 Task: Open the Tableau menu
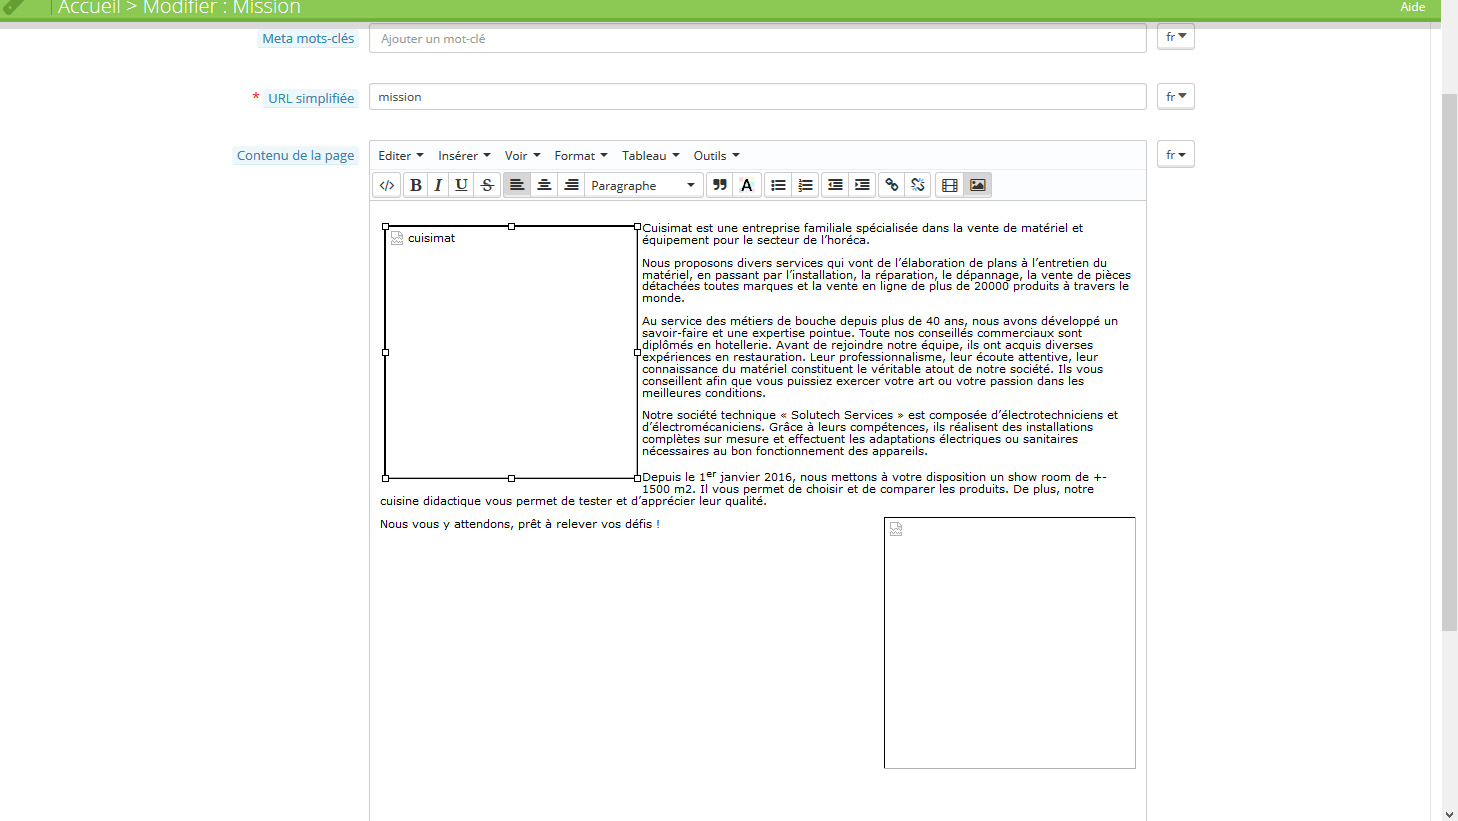(x=650, y=155)
